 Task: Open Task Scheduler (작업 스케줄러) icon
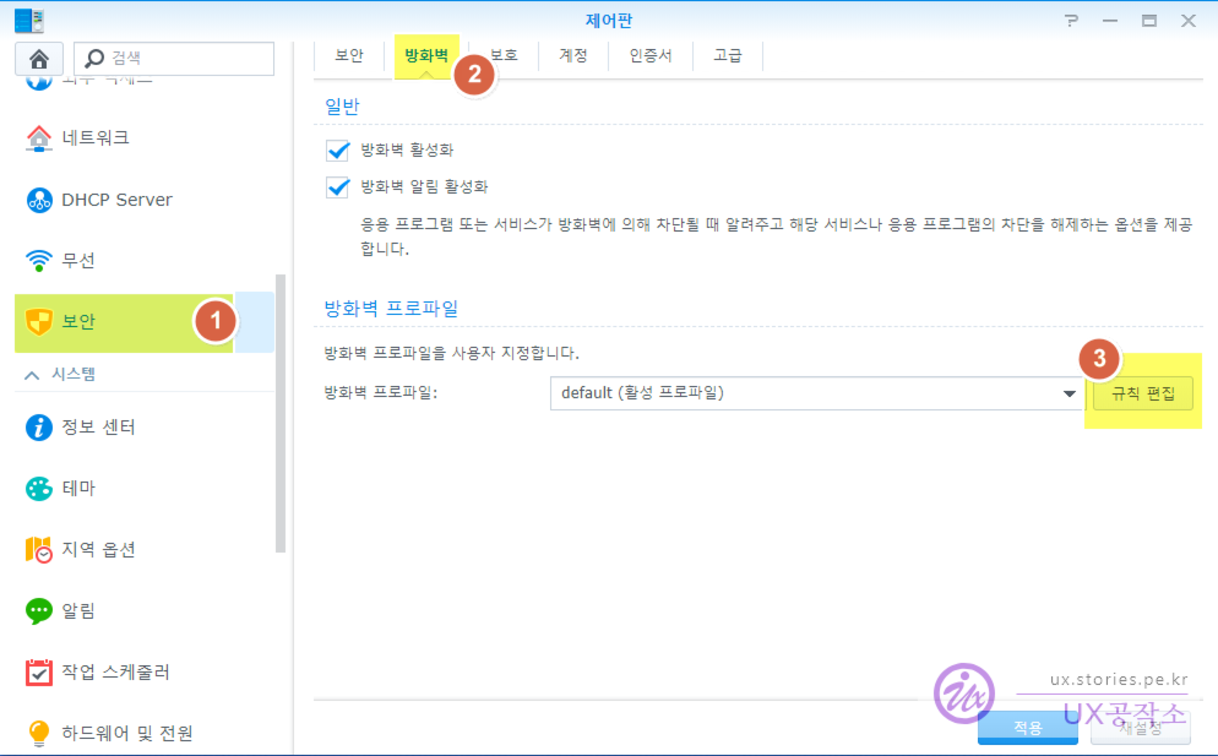coord(39,672)
